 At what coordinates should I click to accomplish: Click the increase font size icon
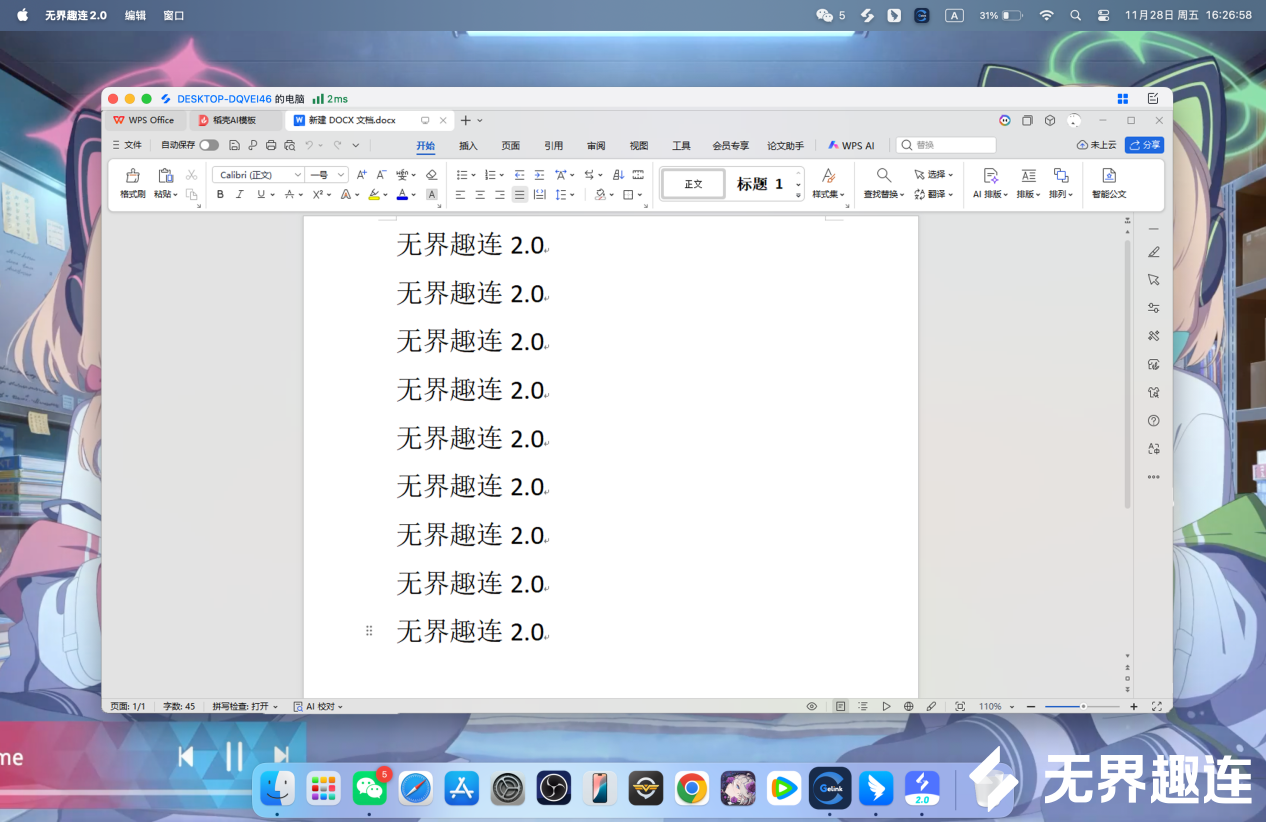(x=361, y=175)
